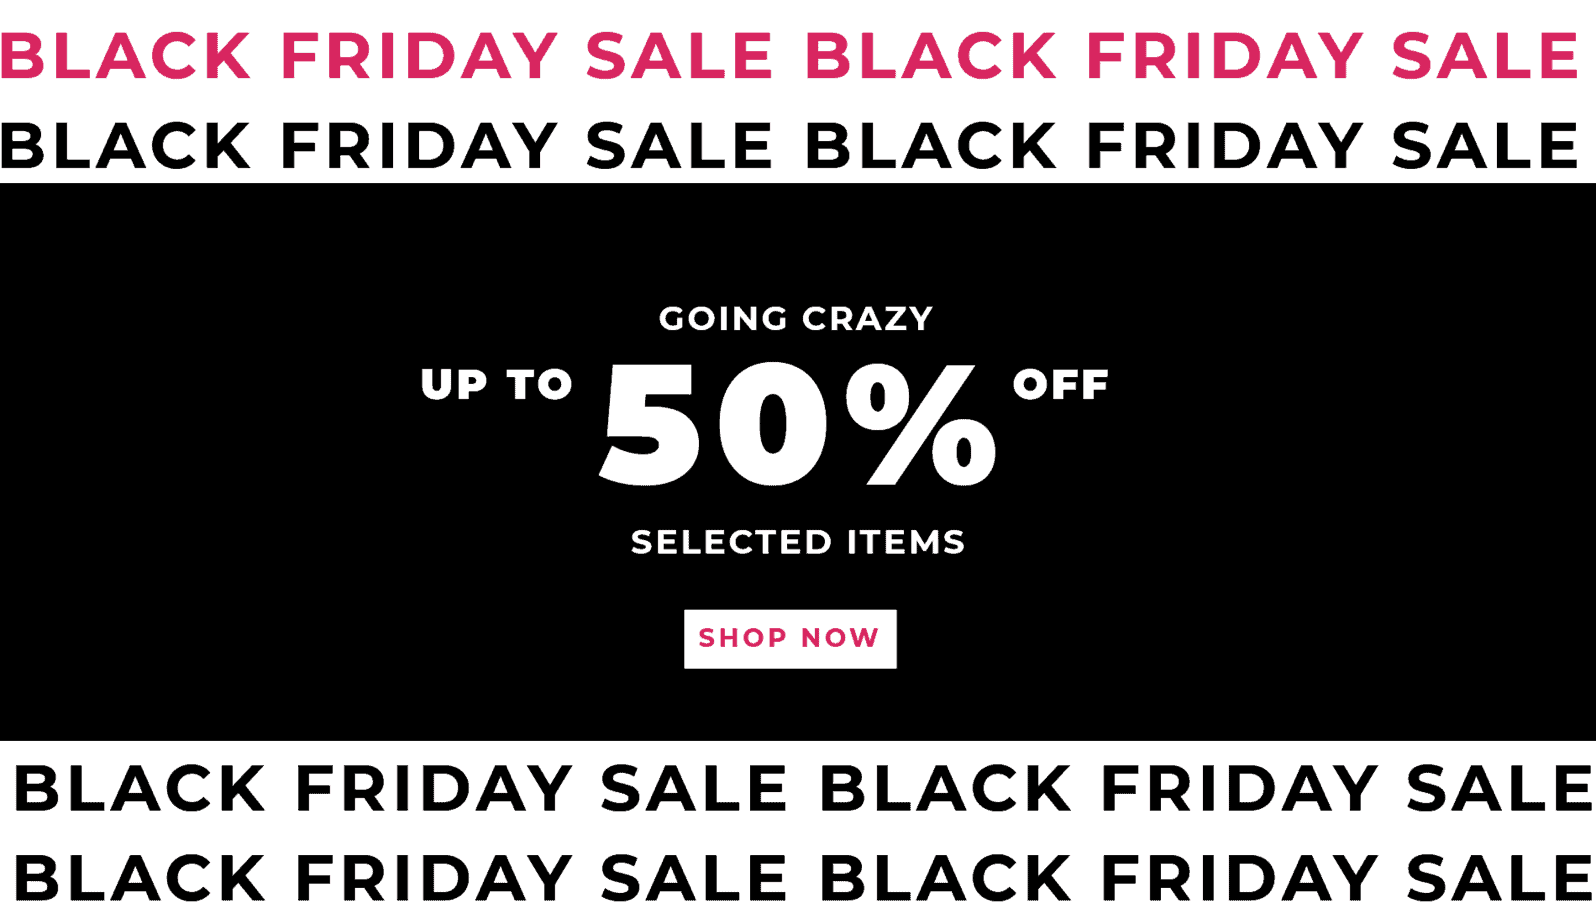This screenshot has width=1596, height=924.
Task: Click right BLACK FRIDAY SALE in bottom row
Action: tap(1207, 878)
